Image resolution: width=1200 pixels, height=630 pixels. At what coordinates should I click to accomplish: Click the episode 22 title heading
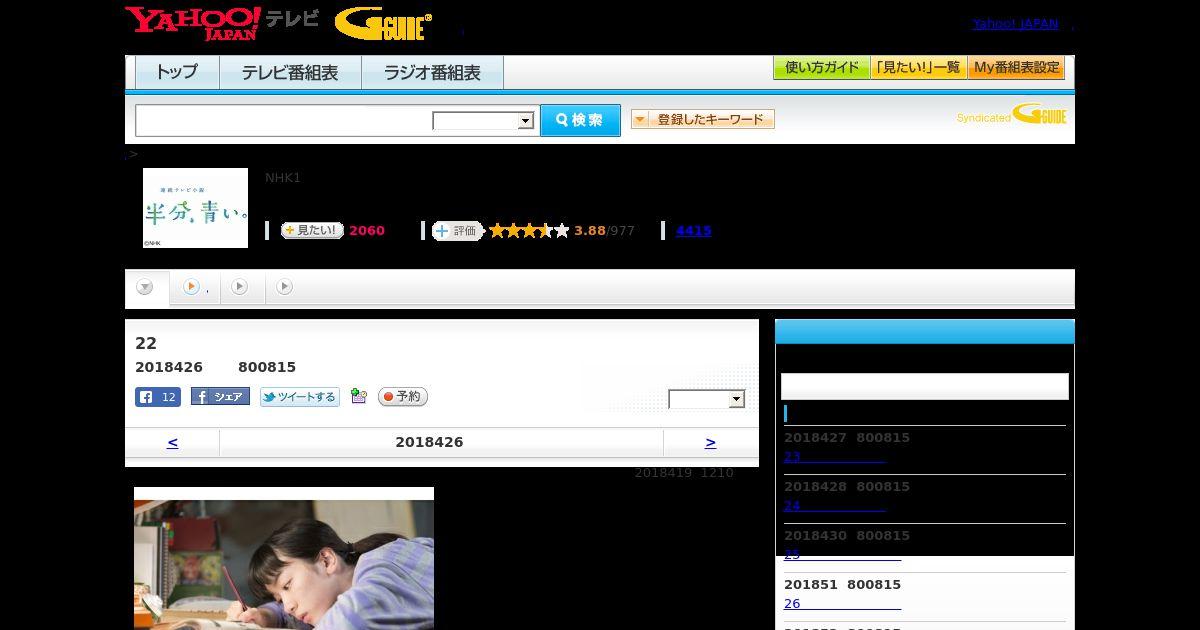(146, 343)
